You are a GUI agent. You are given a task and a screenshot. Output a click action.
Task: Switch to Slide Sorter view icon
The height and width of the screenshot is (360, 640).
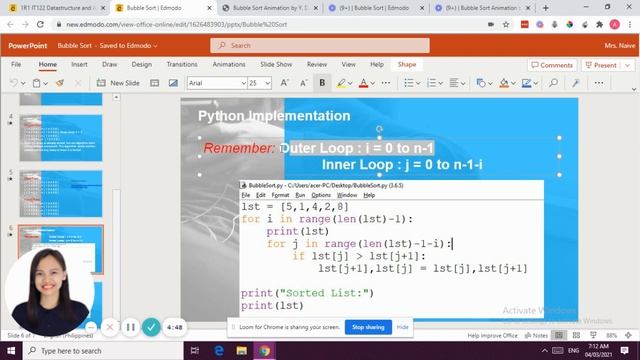[x=576, y=336]
